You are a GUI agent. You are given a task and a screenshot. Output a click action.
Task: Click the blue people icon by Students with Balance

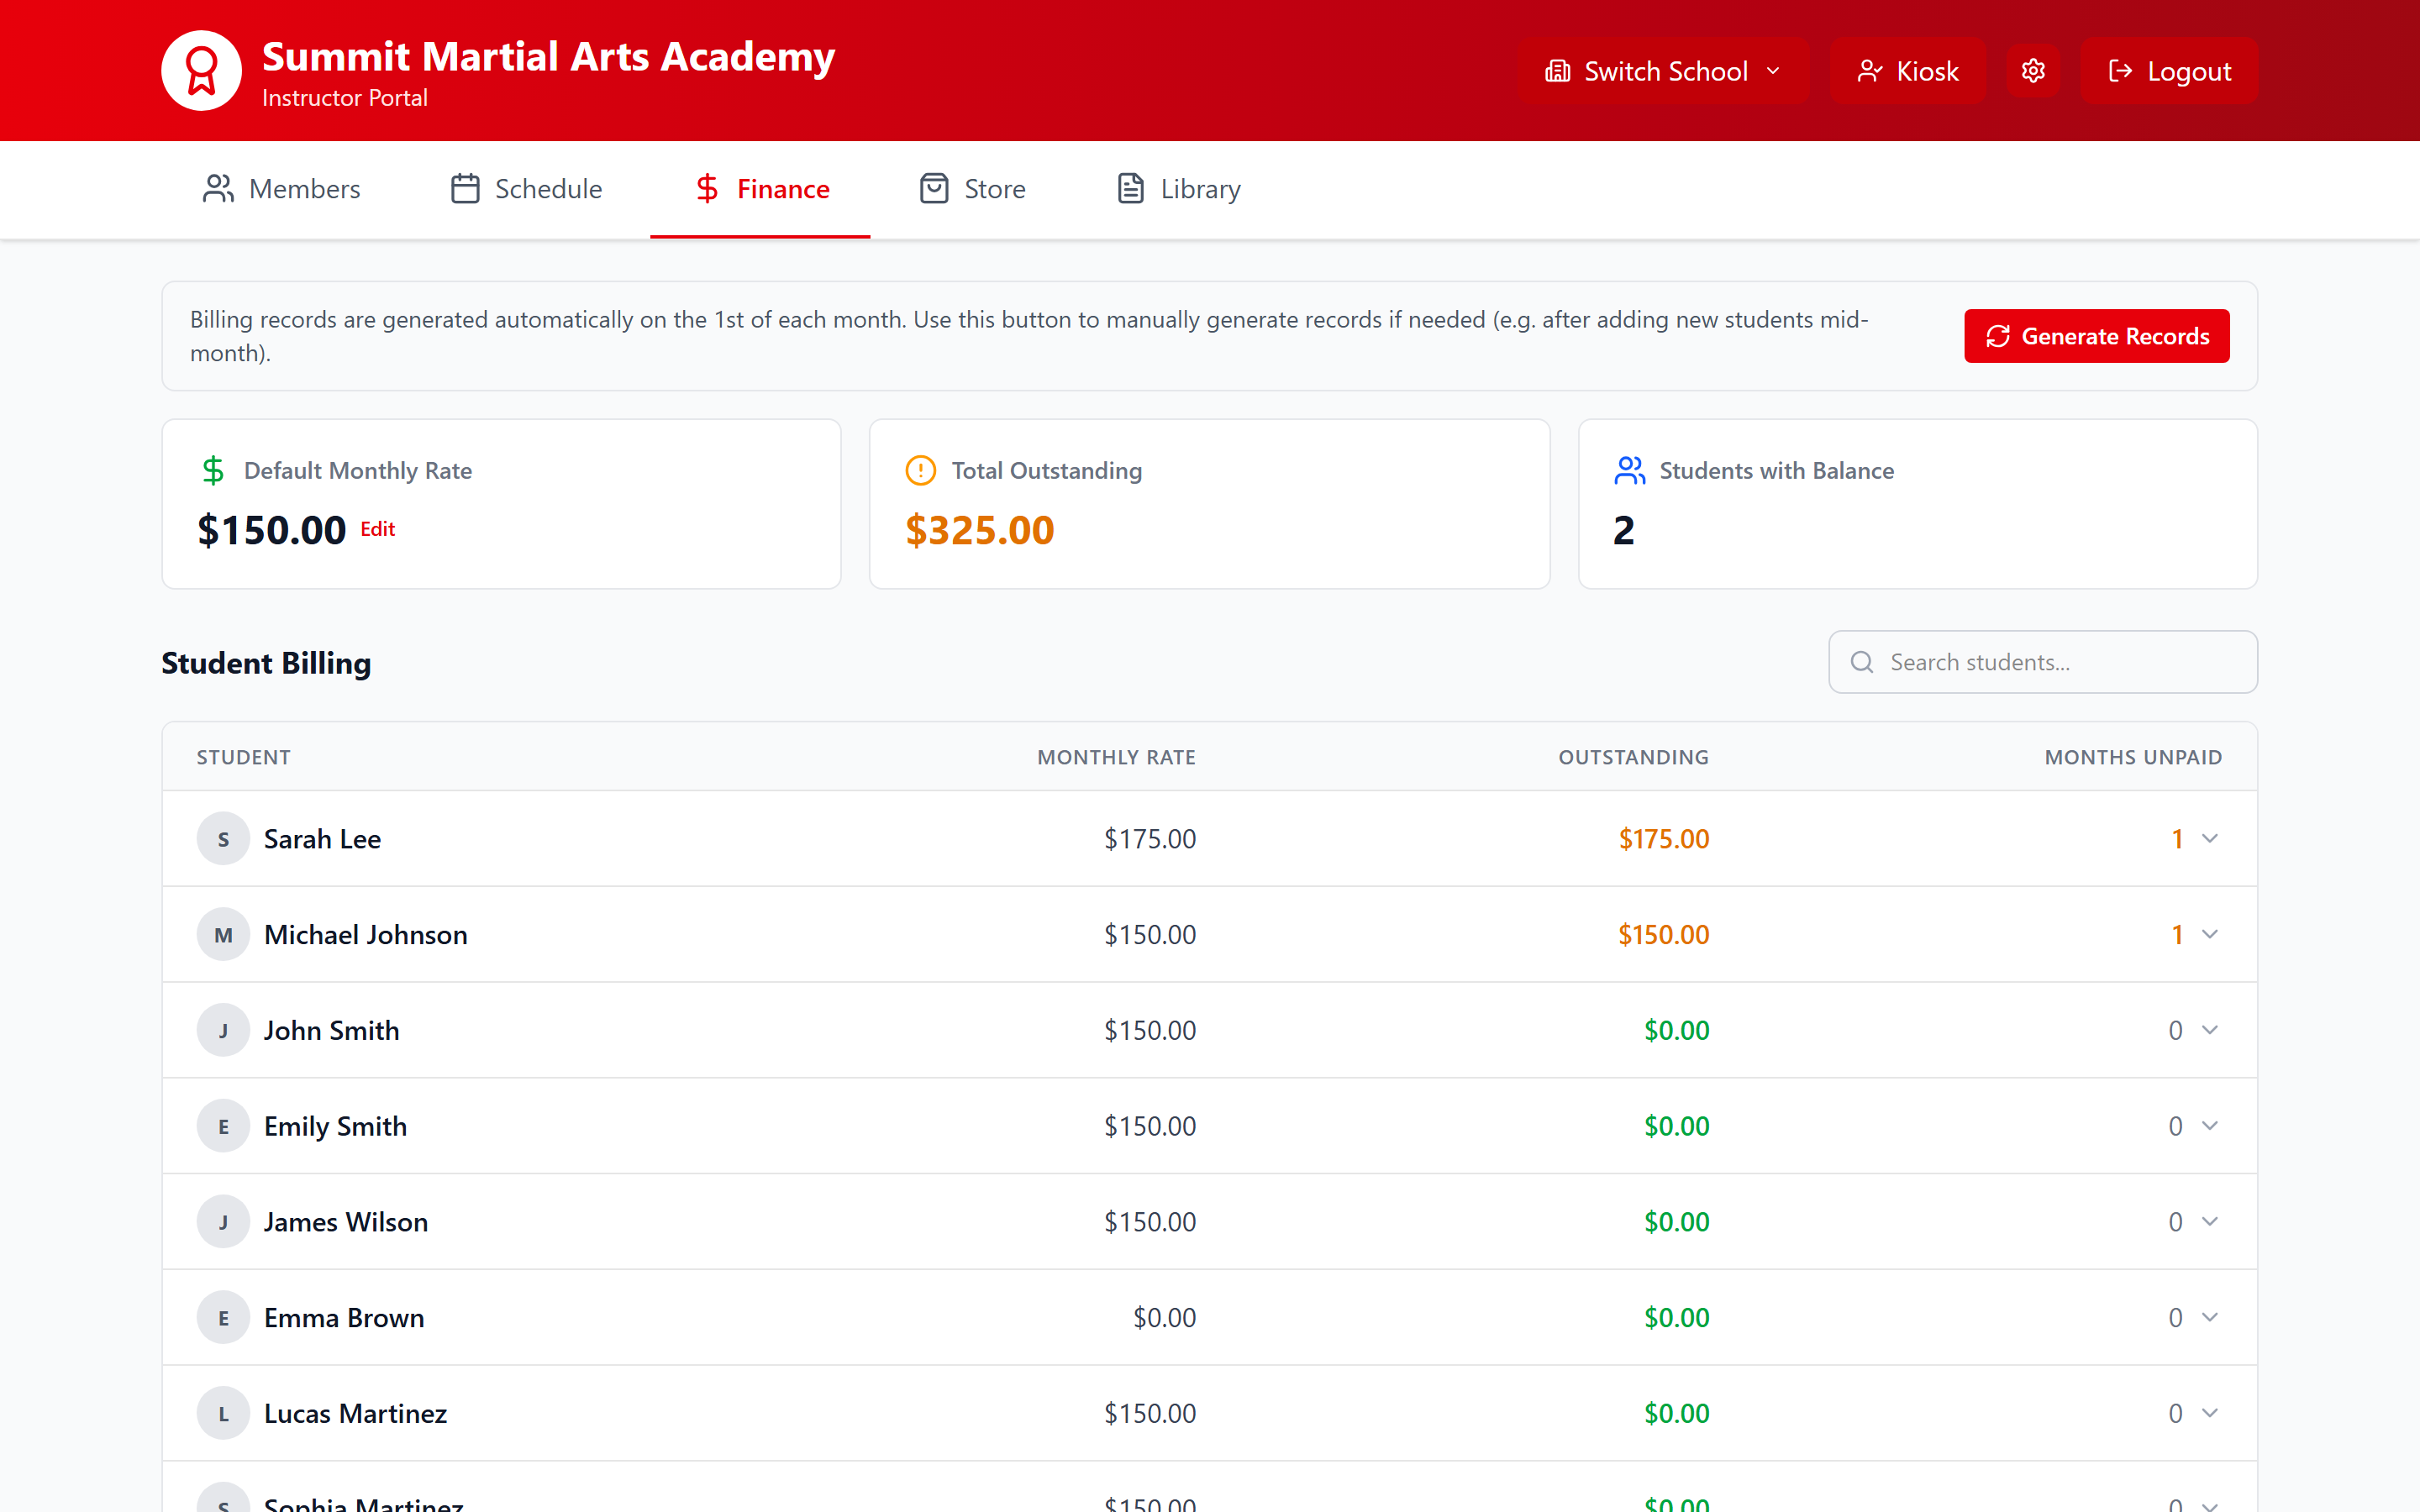[1629, 470]
